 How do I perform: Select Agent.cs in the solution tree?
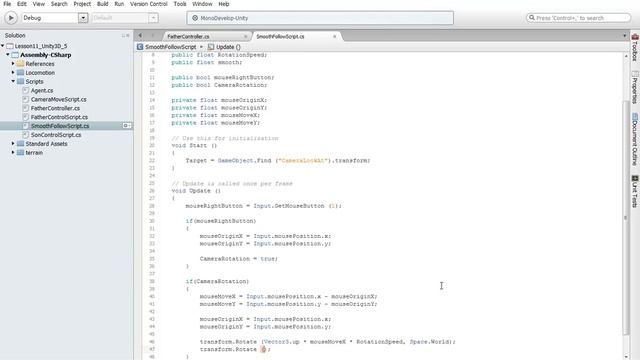(42, 90)
